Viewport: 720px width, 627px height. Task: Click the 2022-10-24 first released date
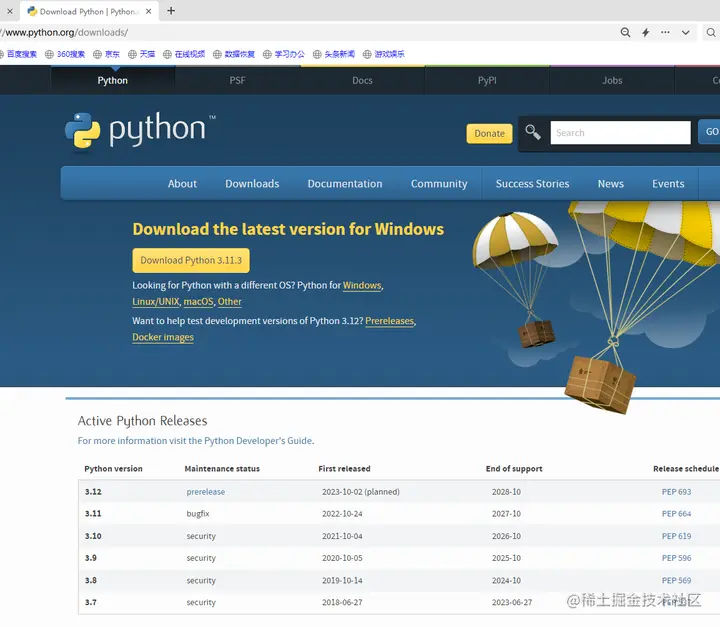click(x=342, y=514)
